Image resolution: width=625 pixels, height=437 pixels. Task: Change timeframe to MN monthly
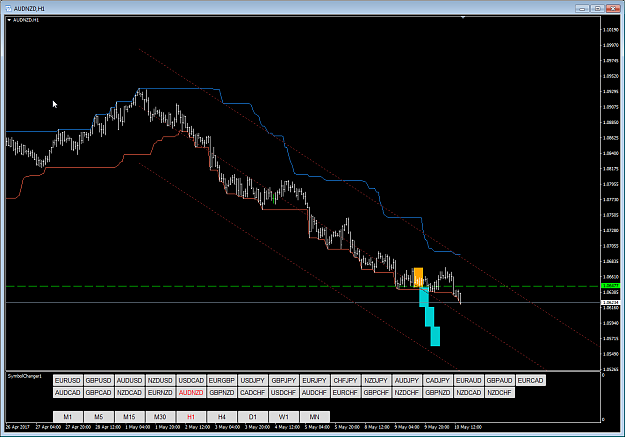coord(314,417)
